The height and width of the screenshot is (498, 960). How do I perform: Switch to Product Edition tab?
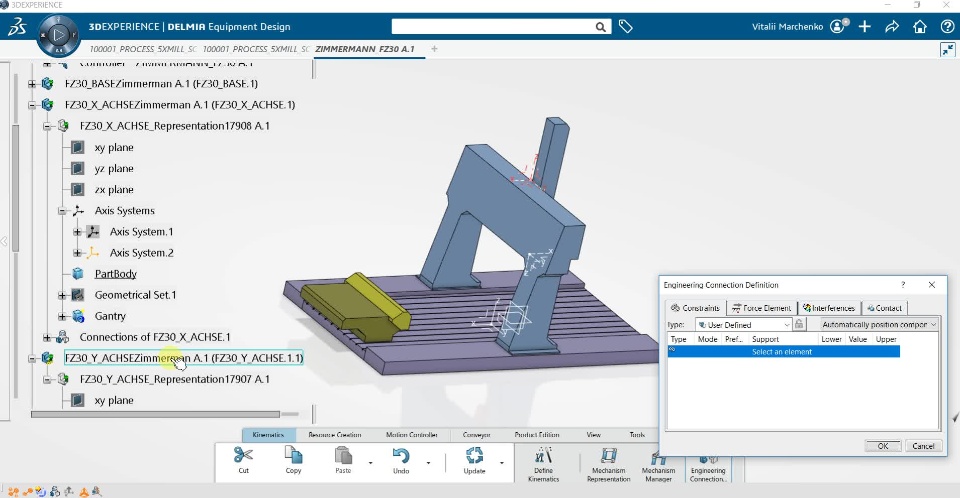tap(537, 435)
